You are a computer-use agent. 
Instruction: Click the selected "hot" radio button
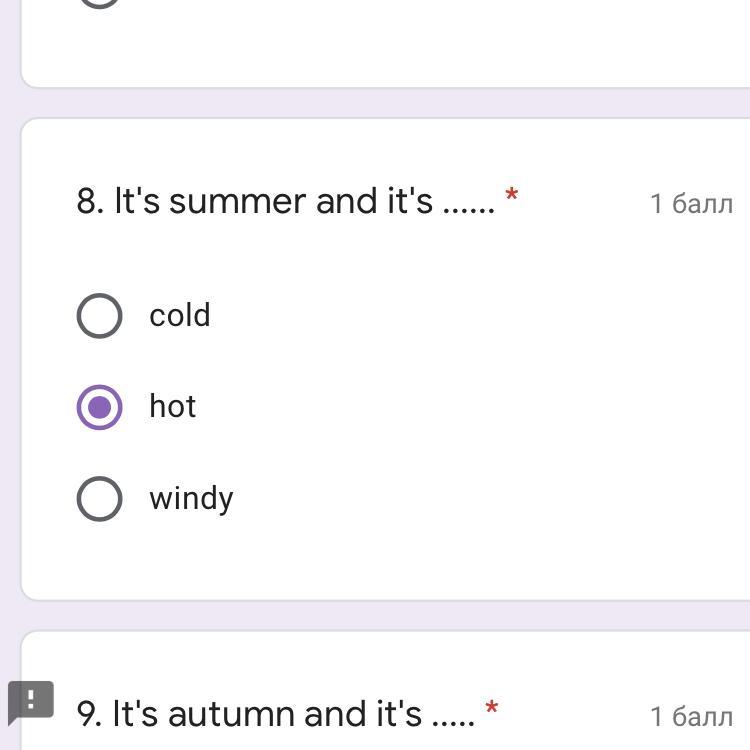tap(99, 407)
